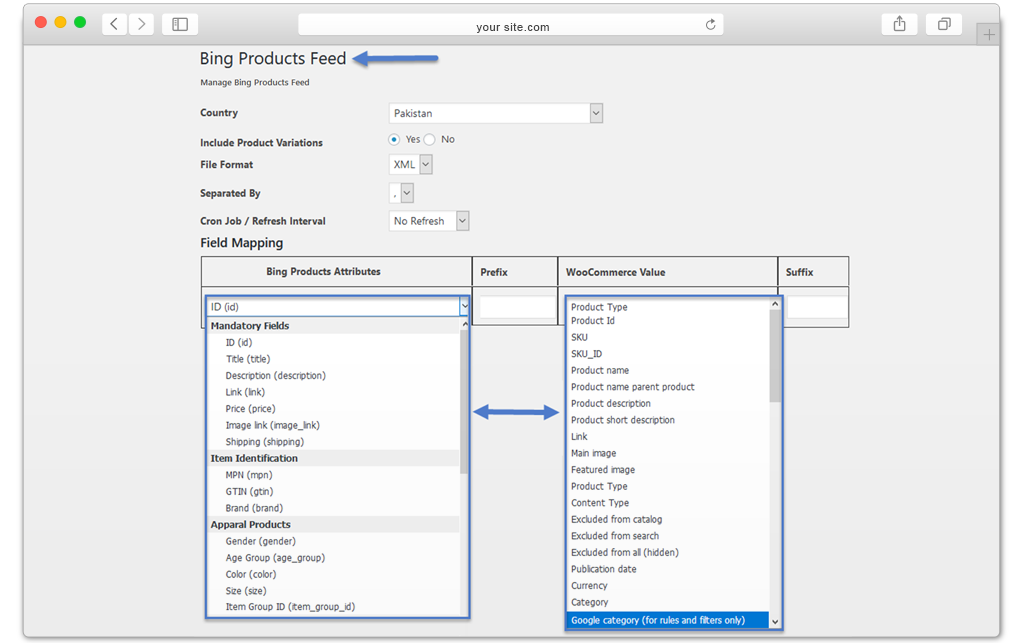
Task: Choose ID (id) under Mandatory Fields
Action: (x=239, y=342)
